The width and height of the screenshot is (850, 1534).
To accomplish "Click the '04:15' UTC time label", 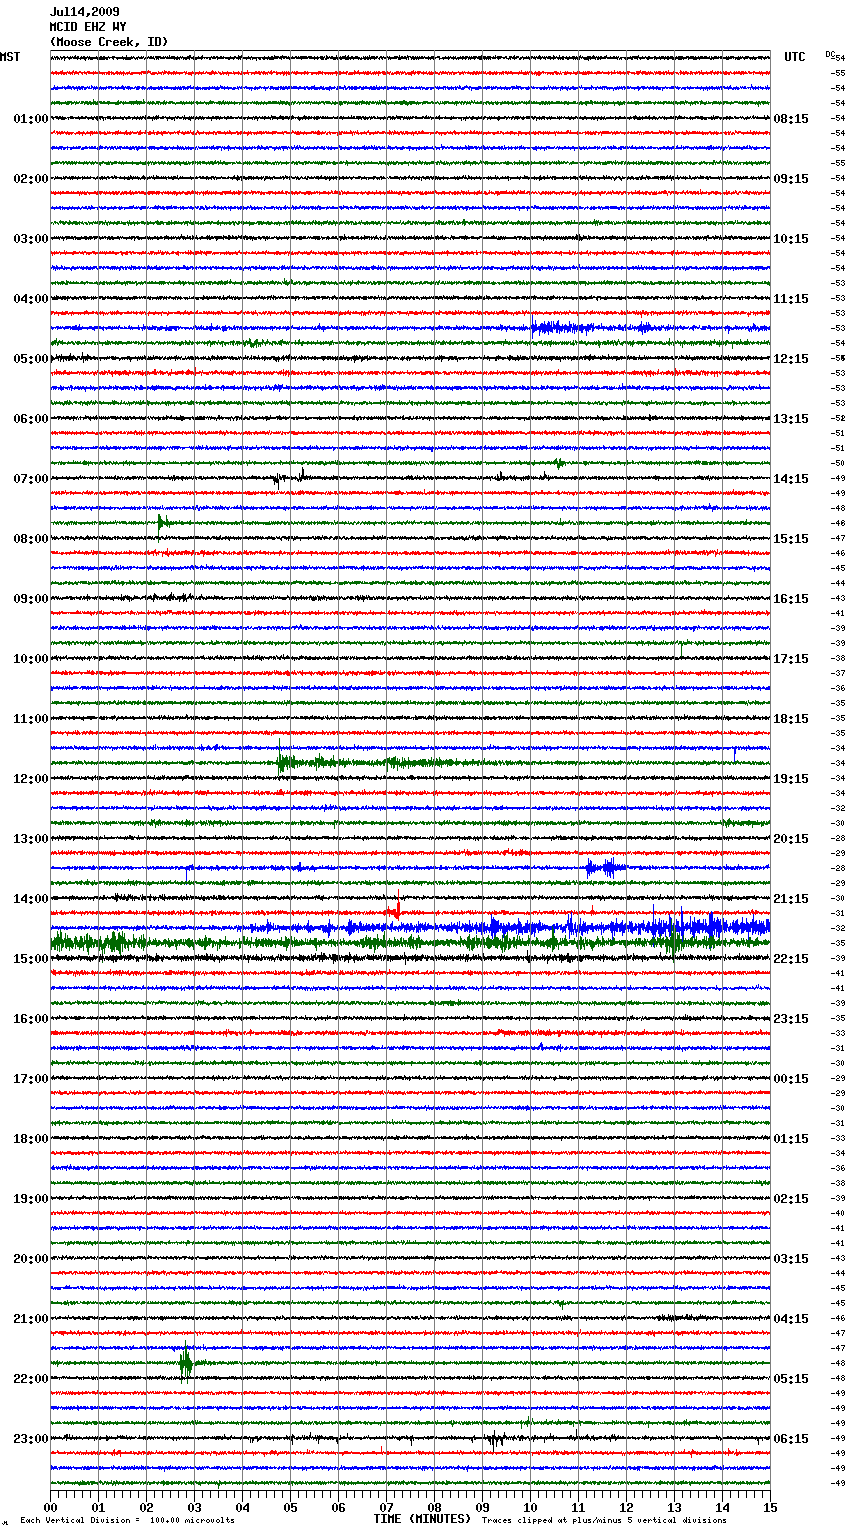I will coord(791,1319).
